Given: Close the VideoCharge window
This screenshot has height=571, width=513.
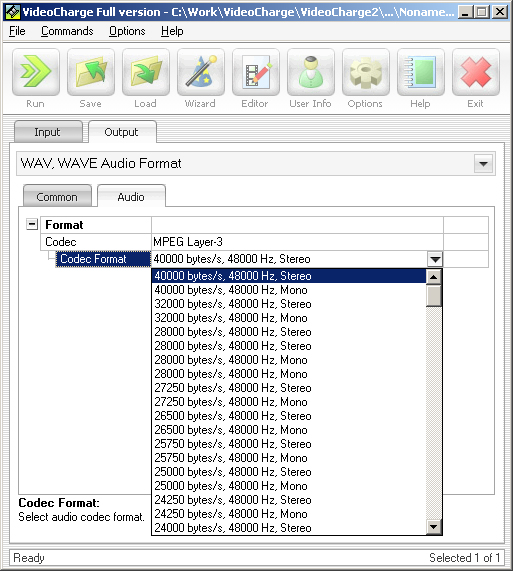Looking at the screenshot, I should (500, 12).
